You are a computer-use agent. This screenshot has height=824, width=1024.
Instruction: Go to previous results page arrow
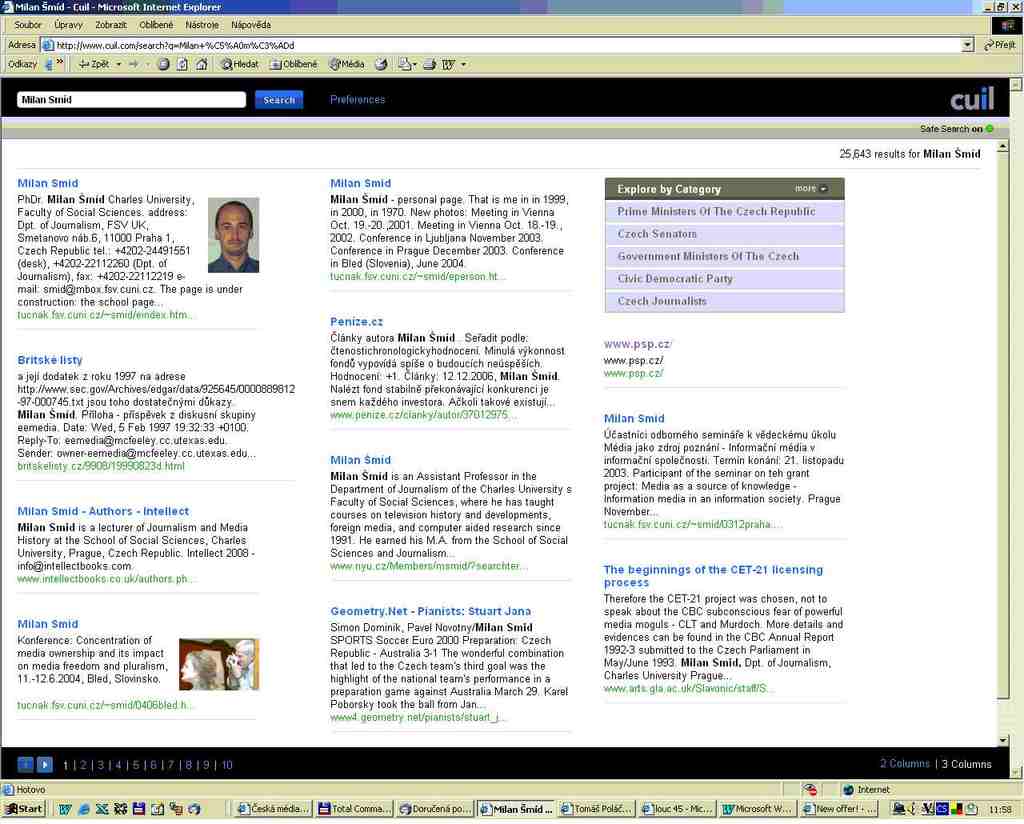[25, 764]
